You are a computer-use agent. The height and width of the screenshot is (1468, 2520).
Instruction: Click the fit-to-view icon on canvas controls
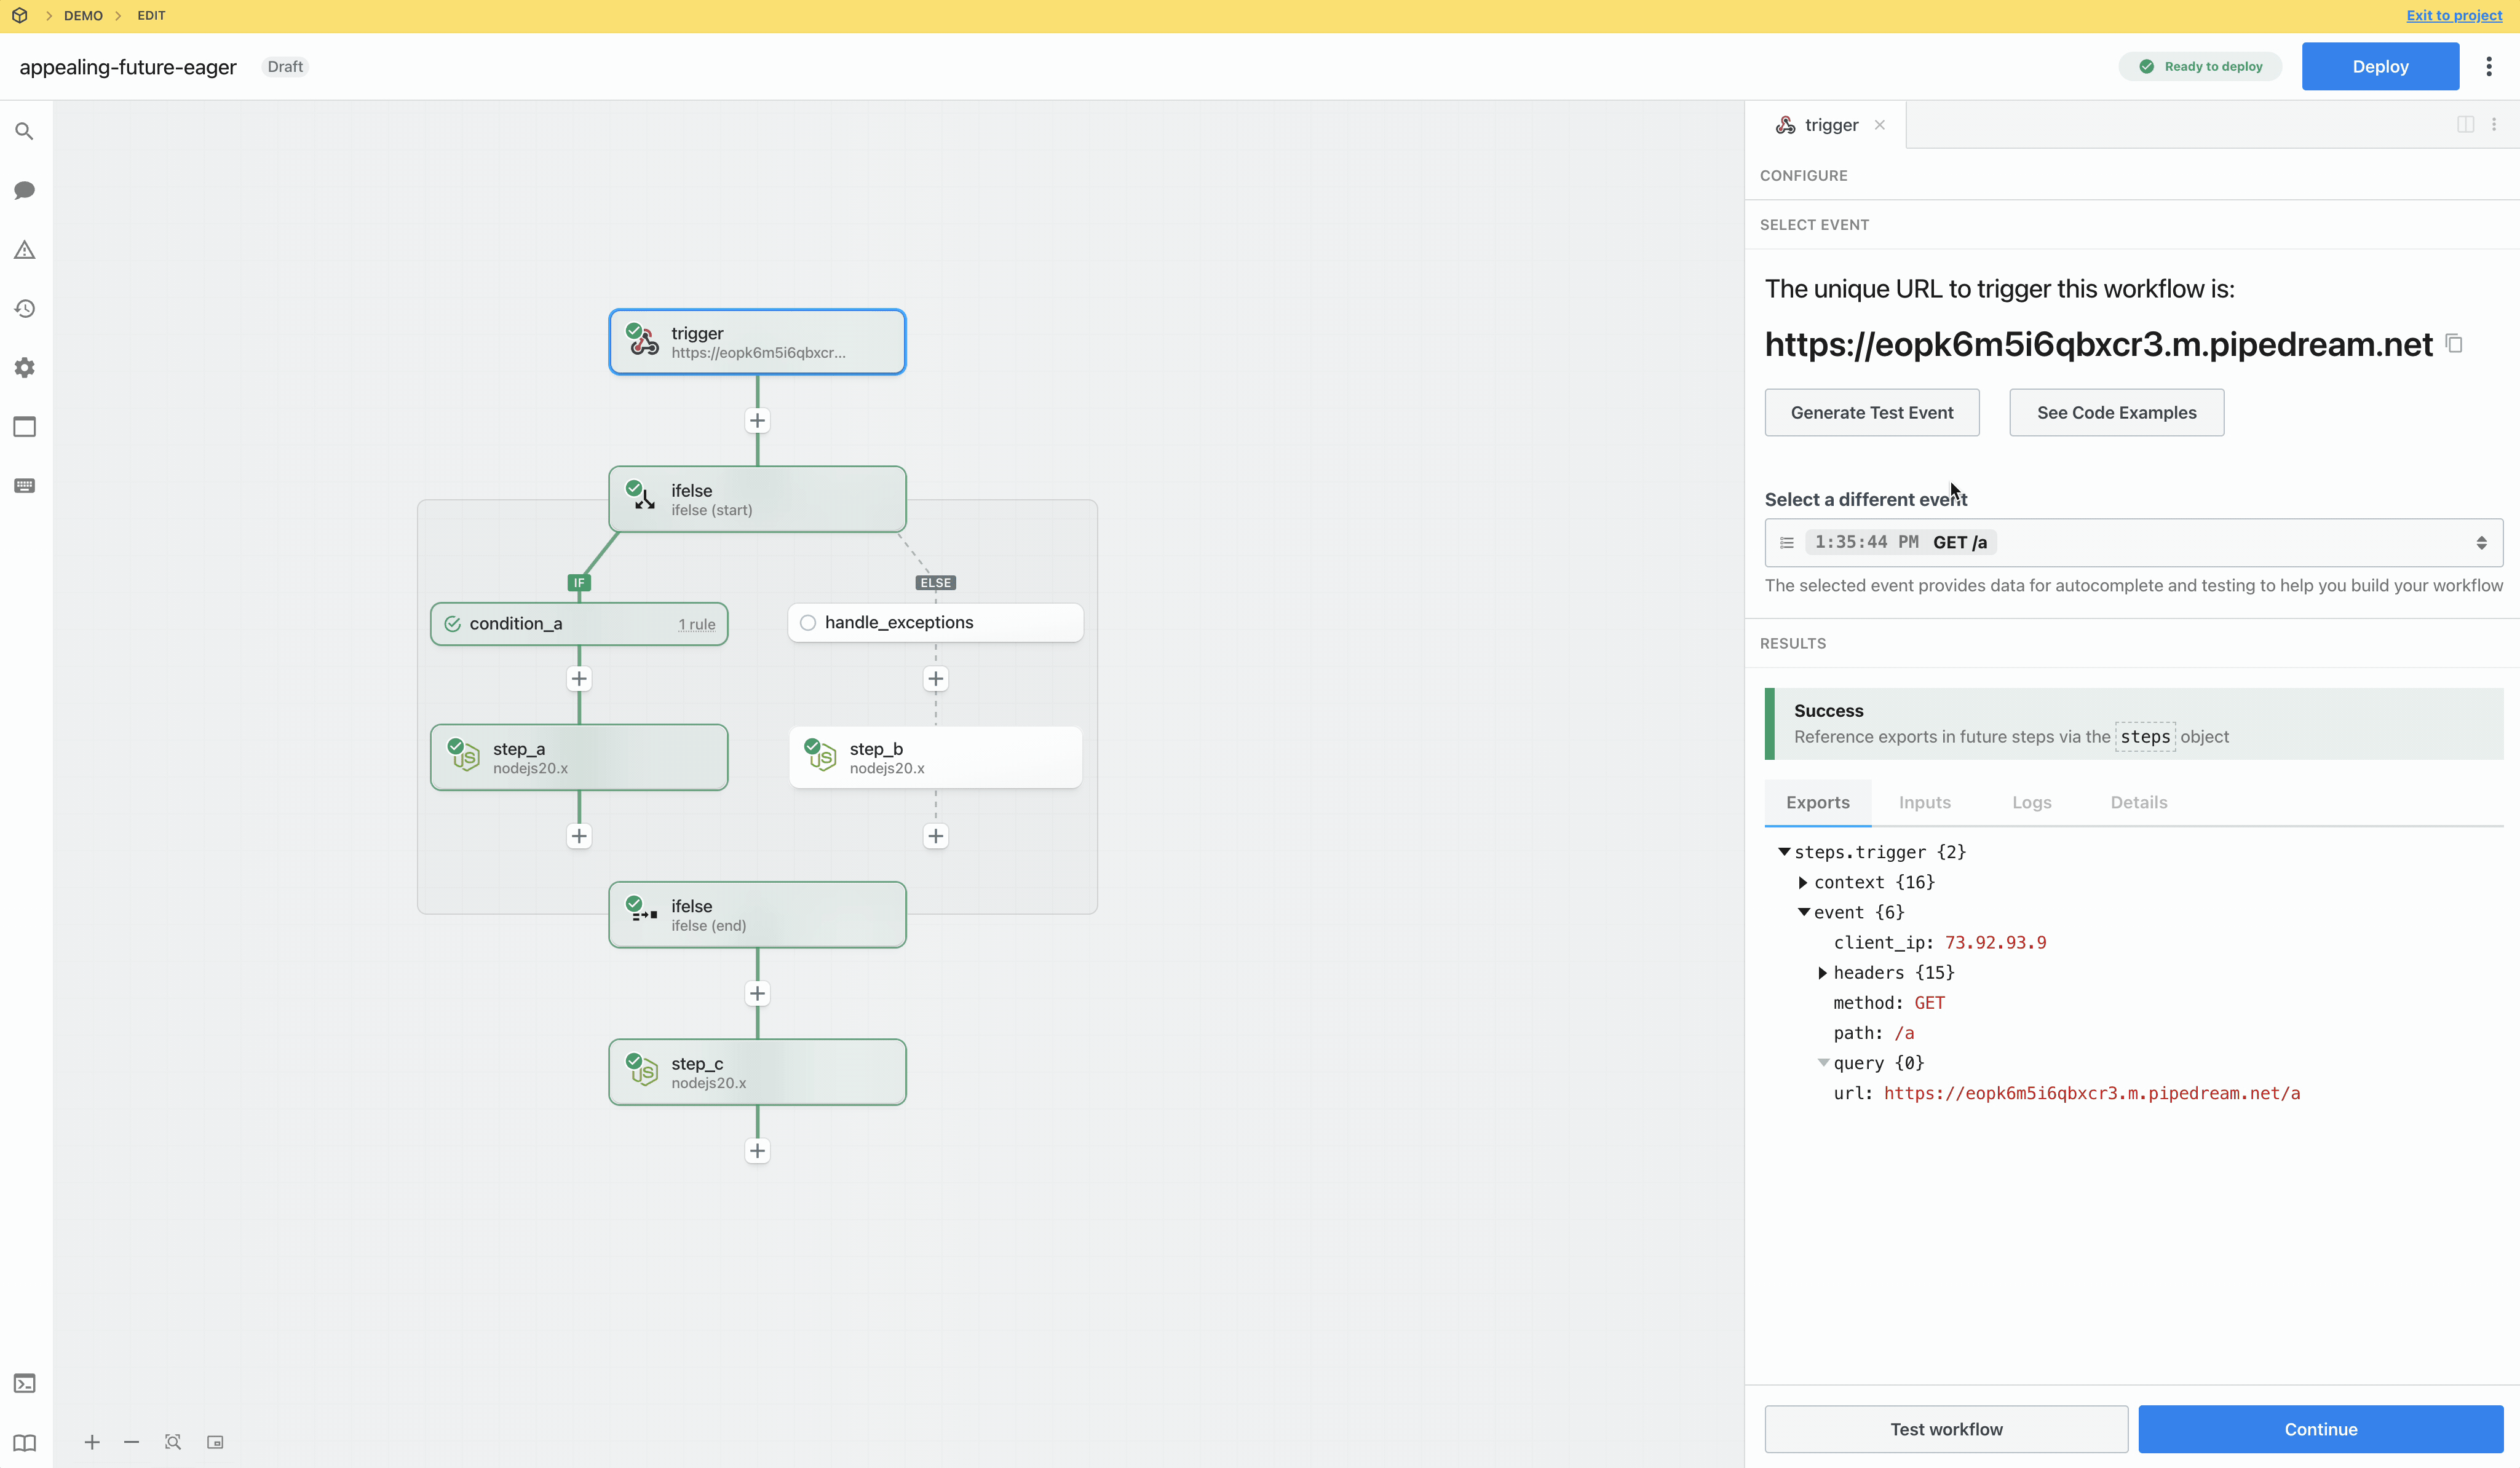173,1442
